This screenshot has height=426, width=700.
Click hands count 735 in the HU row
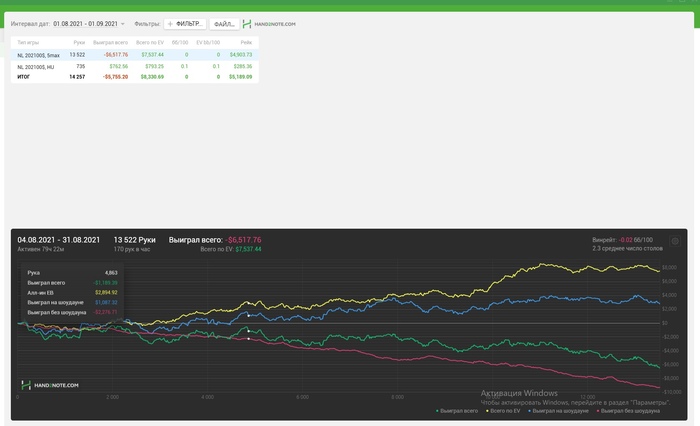(x=80, y=66)
